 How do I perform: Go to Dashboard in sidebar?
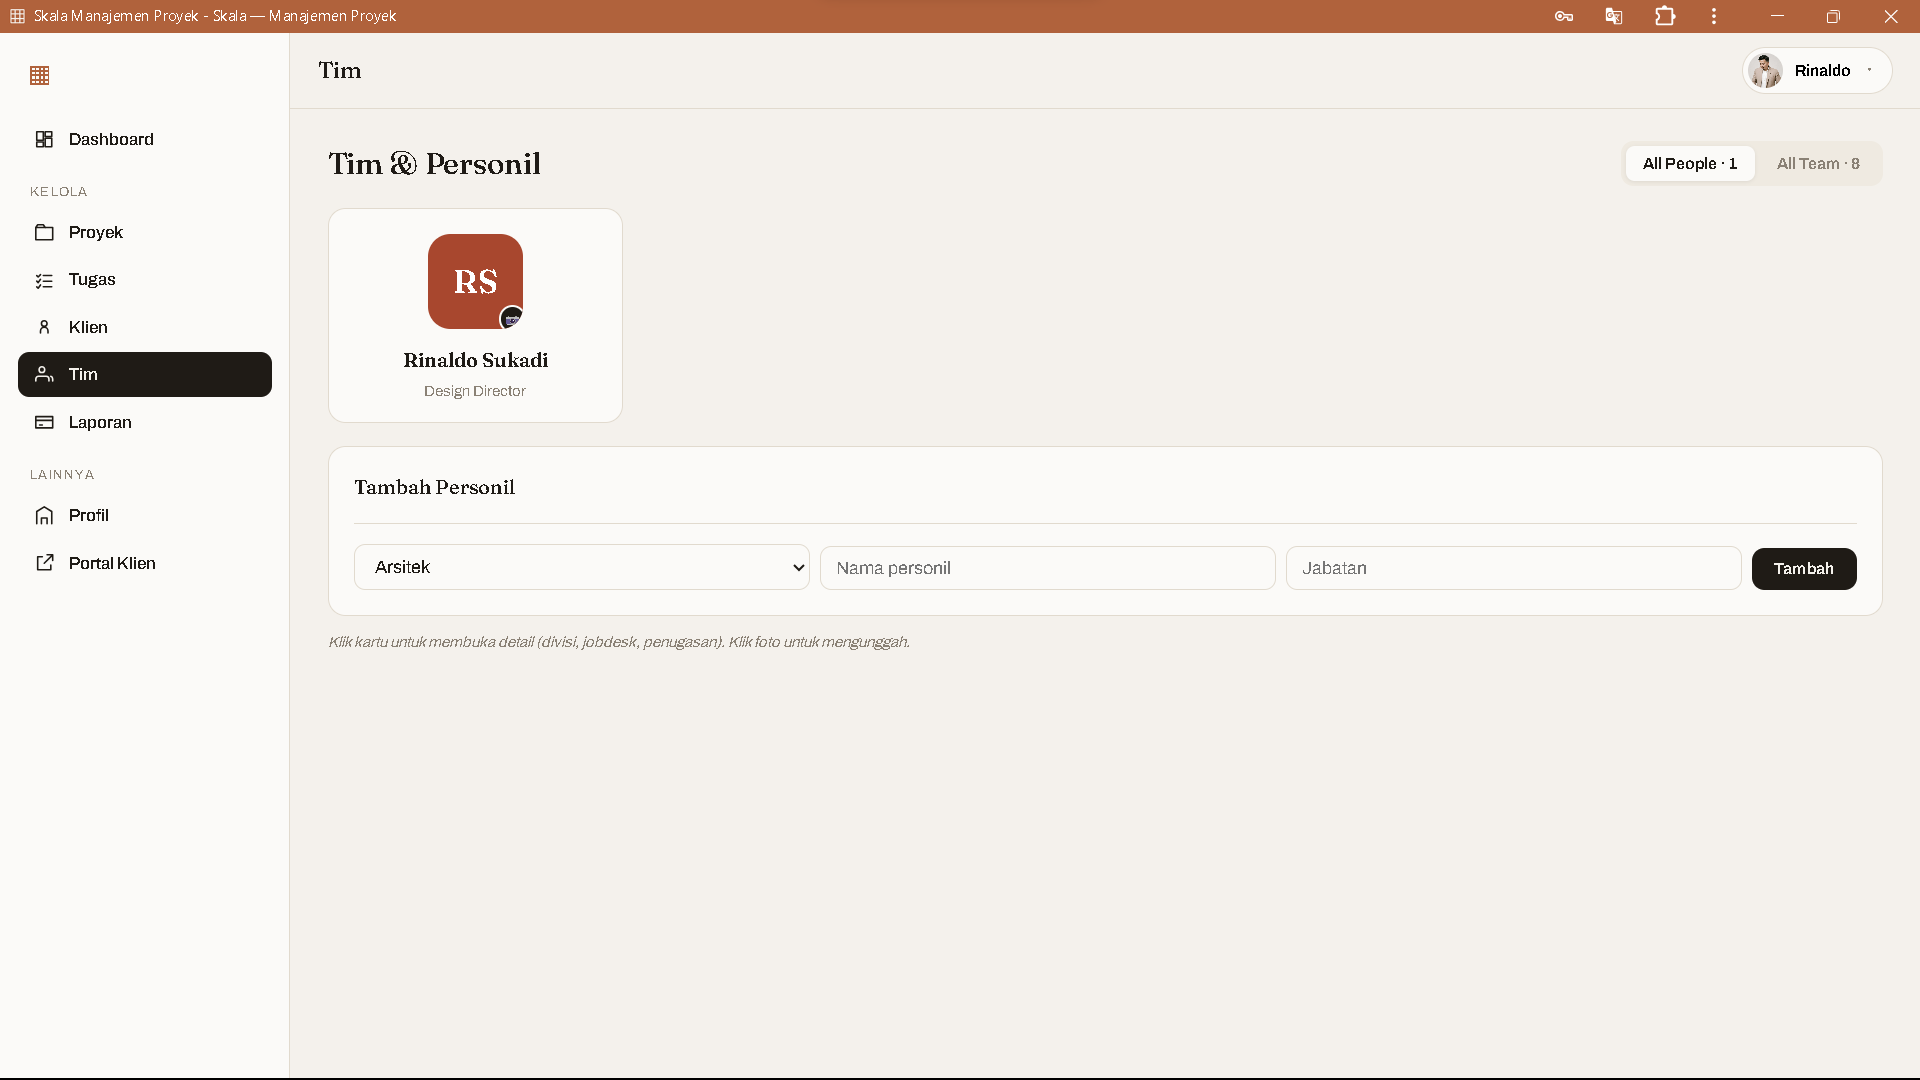(145, 139)
